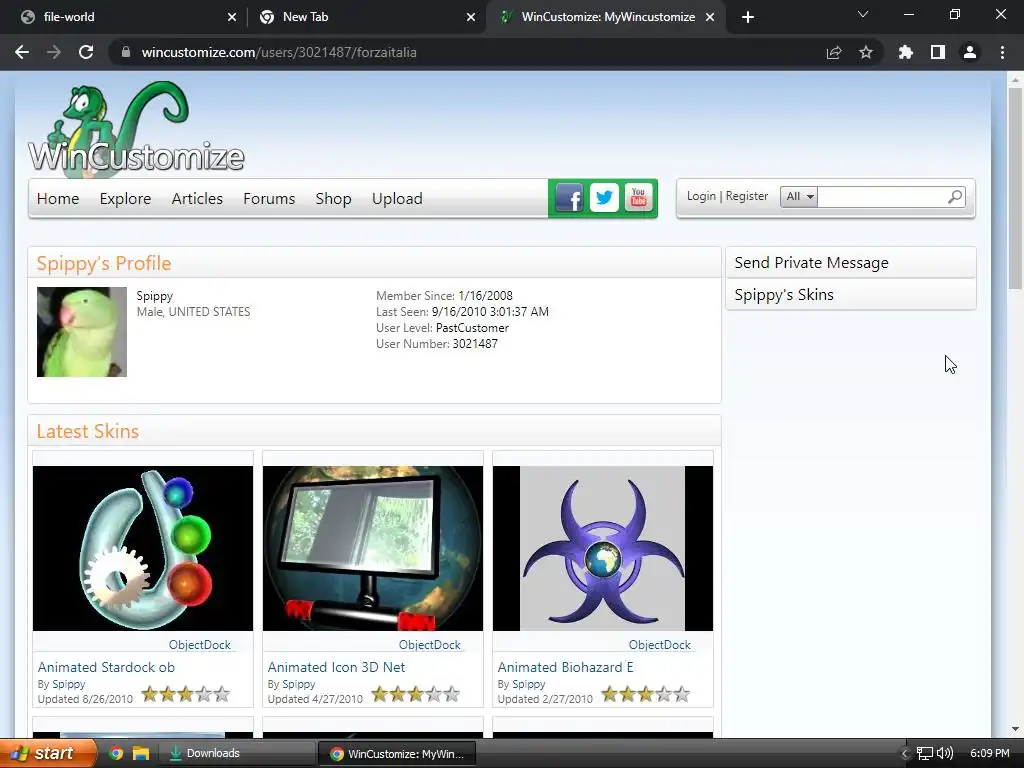
Task: Launch Chrome from taskbar quick launch
Action: click(116, 753)
